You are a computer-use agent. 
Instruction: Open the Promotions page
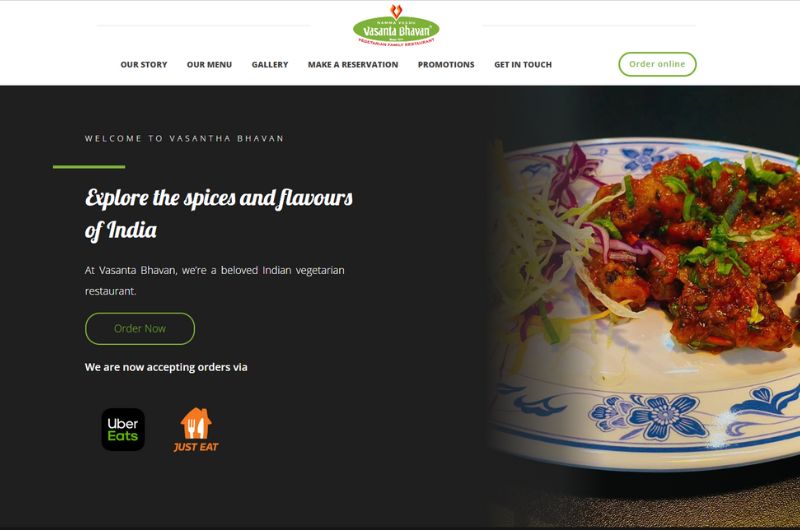tap(446, 65)
